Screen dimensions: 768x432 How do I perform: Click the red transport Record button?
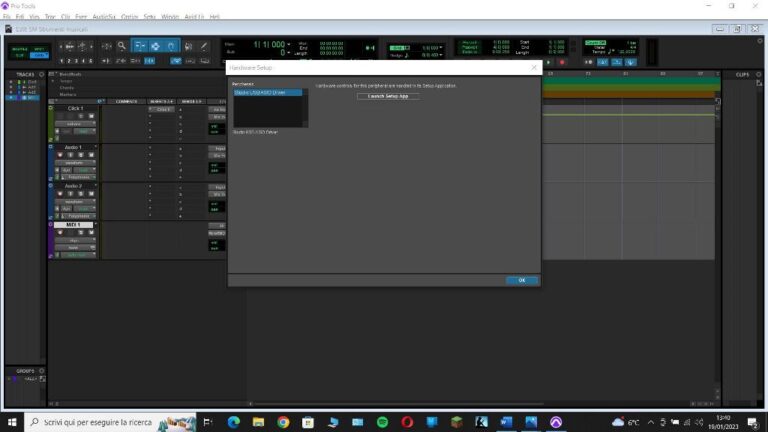click(562, 63)
